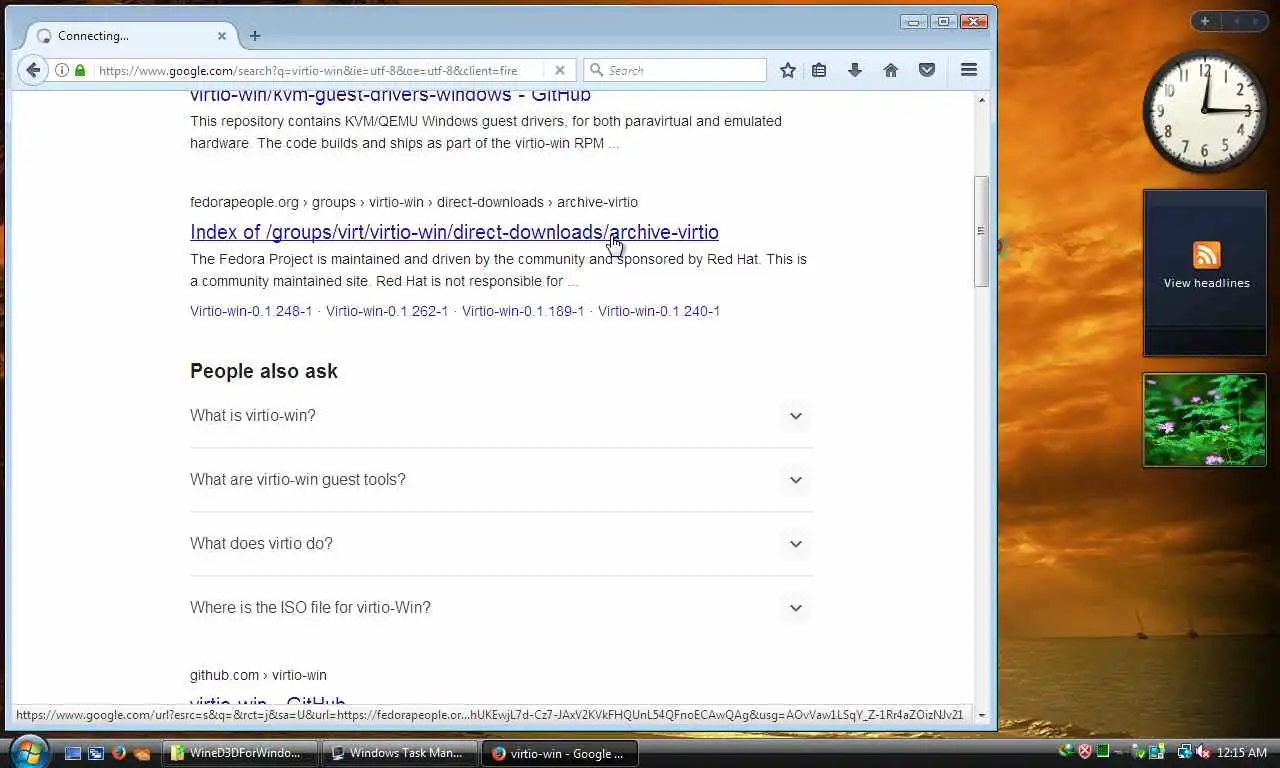Click View headlines in feed gadget
1280x768 pixels.
pyautogui.click(x=1206, y=283)
